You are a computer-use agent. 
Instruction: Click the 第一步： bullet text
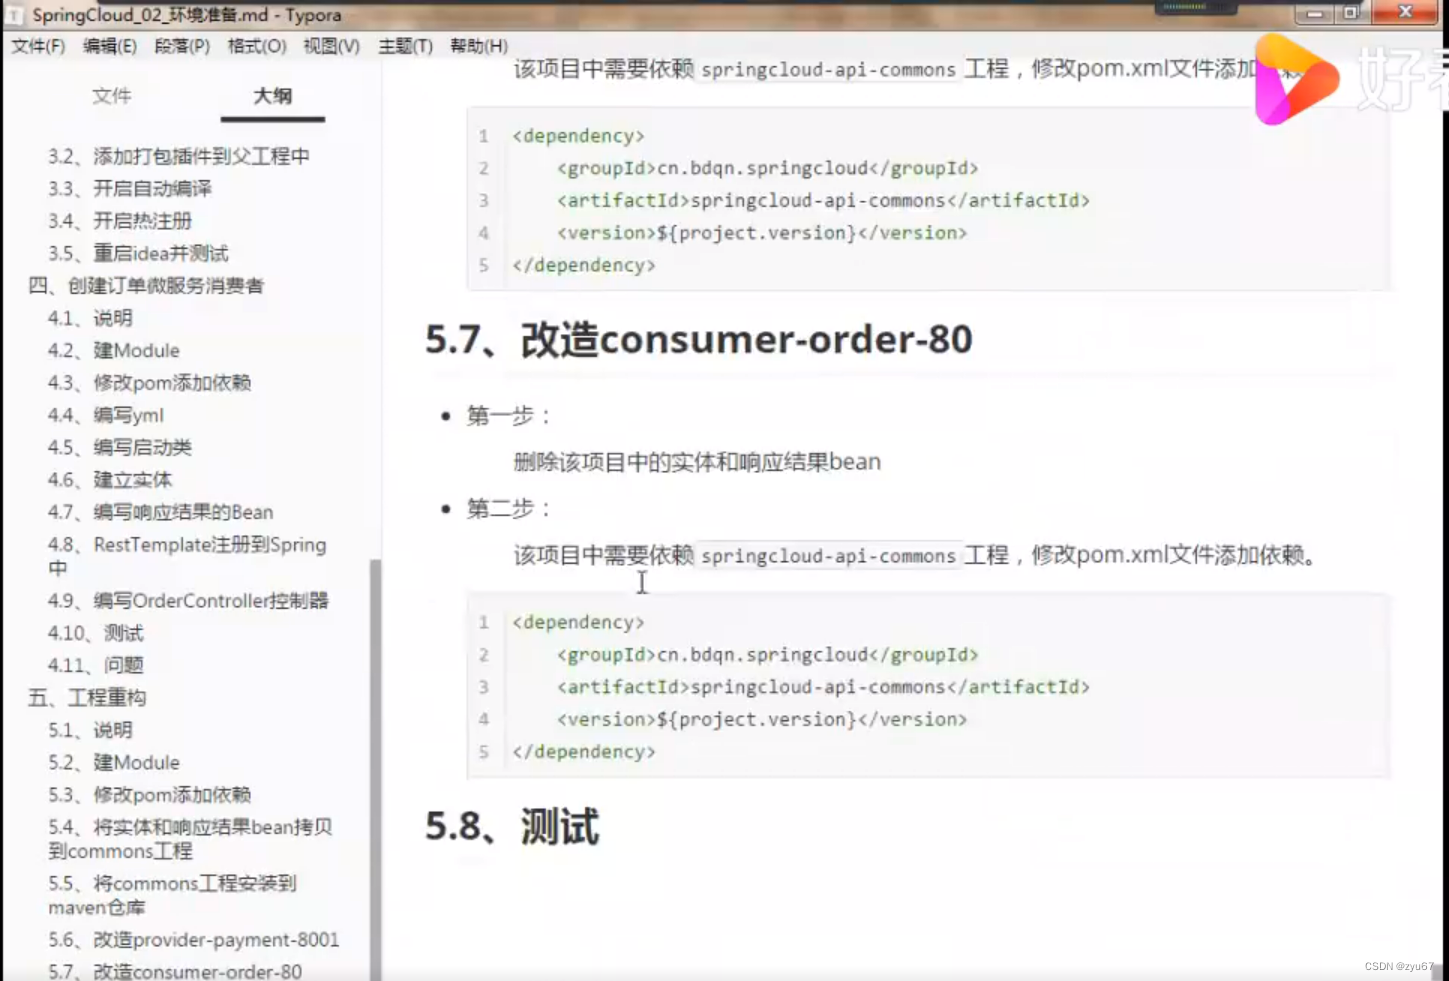click(x=510, y=416)
